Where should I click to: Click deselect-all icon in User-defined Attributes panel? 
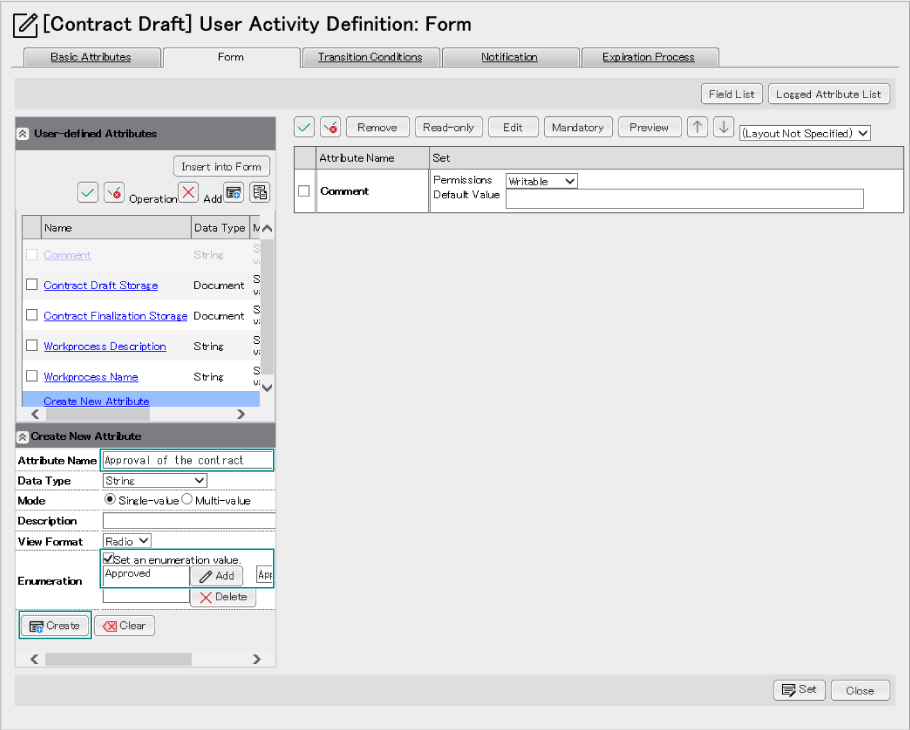[114, 193]
